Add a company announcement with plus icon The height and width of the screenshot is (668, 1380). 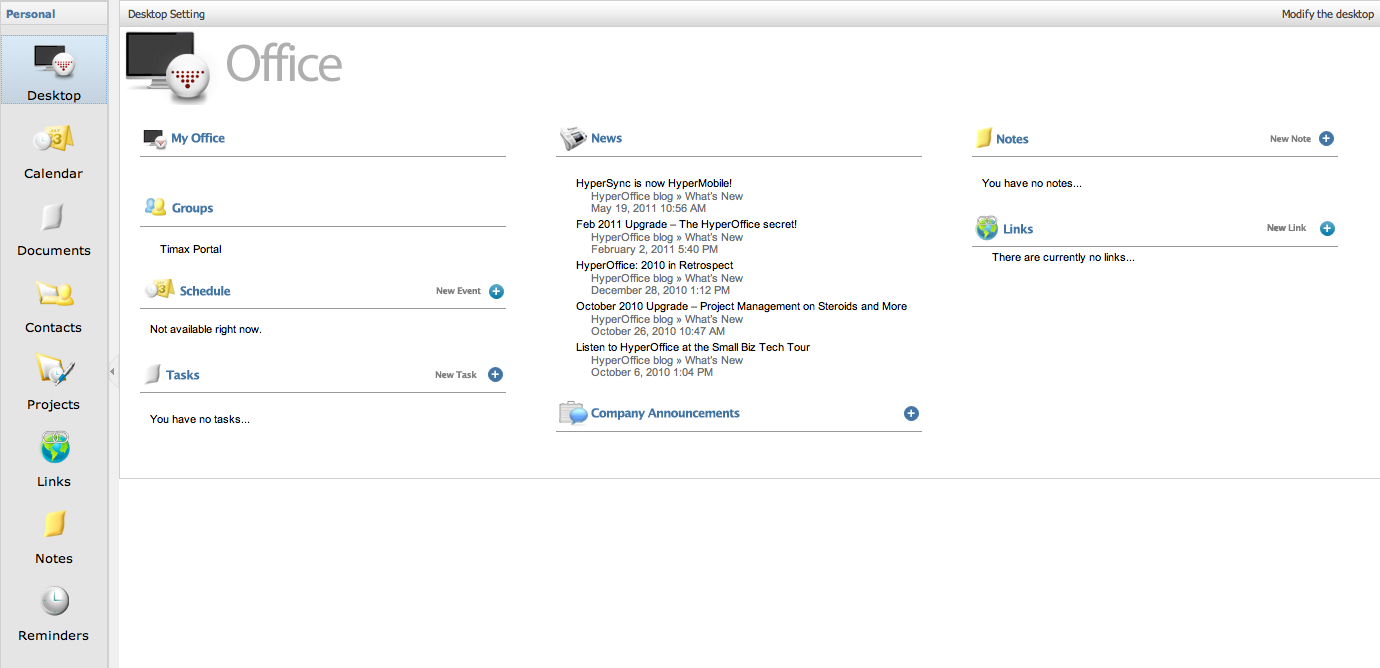point(911,413)
